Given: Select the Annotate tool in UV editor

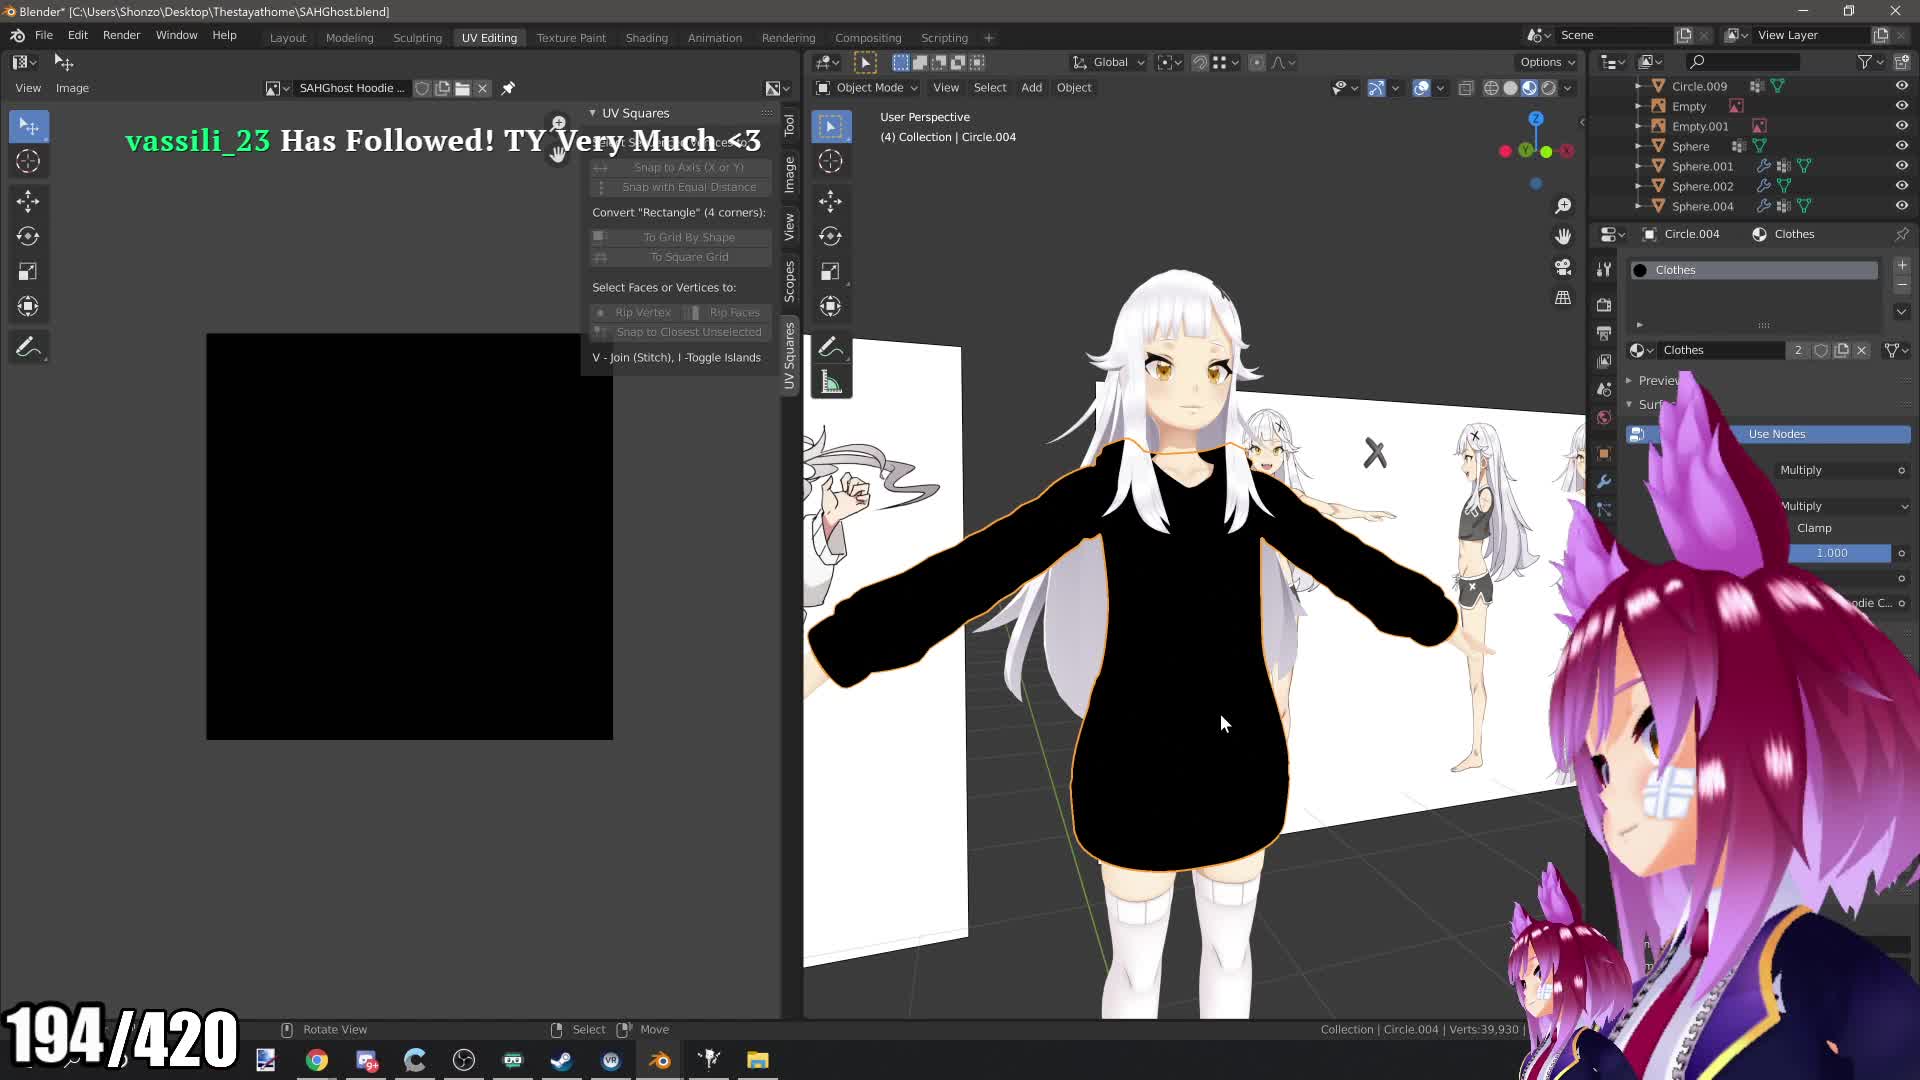Looking at the screenshot, I should point(28,347).
